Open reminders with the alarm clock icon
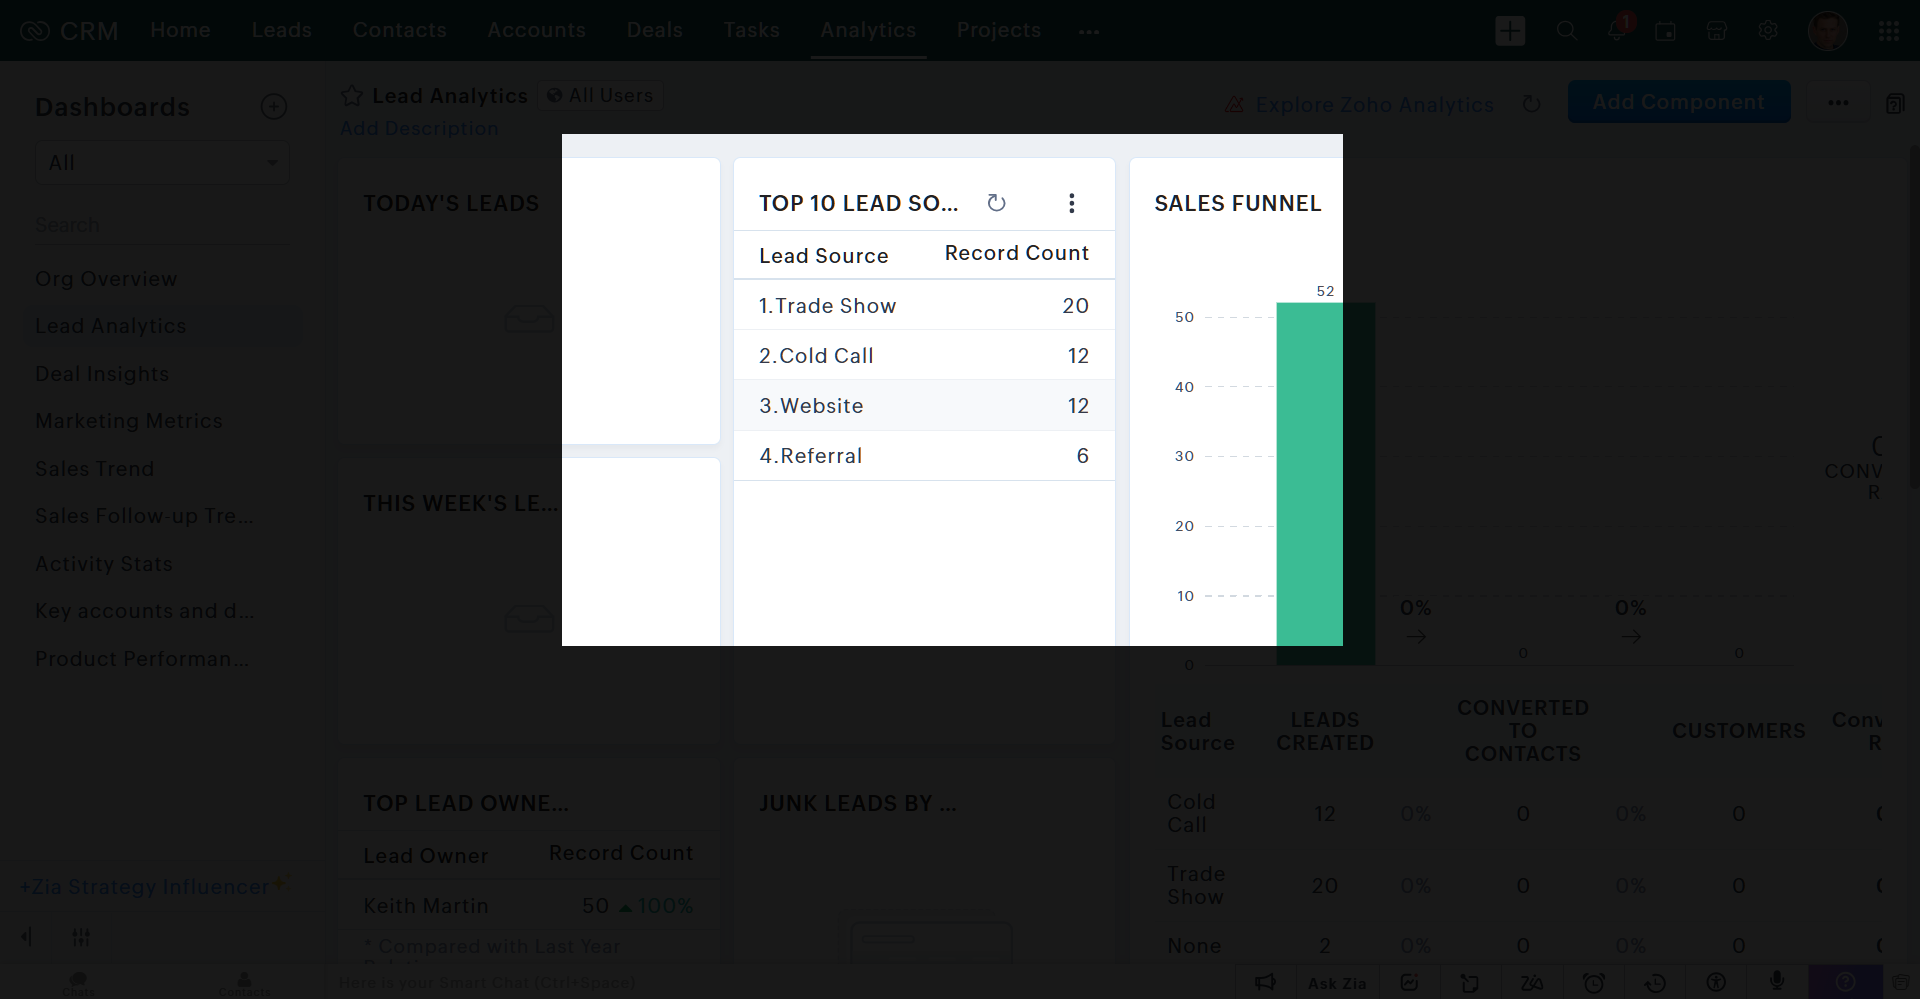1920x999 pixels. click(1594, 983)
